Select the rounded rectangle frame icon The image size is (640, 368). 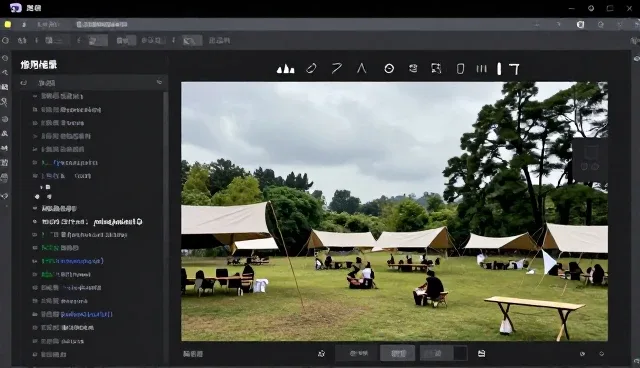pyautogui.click(x=460, y=69)
